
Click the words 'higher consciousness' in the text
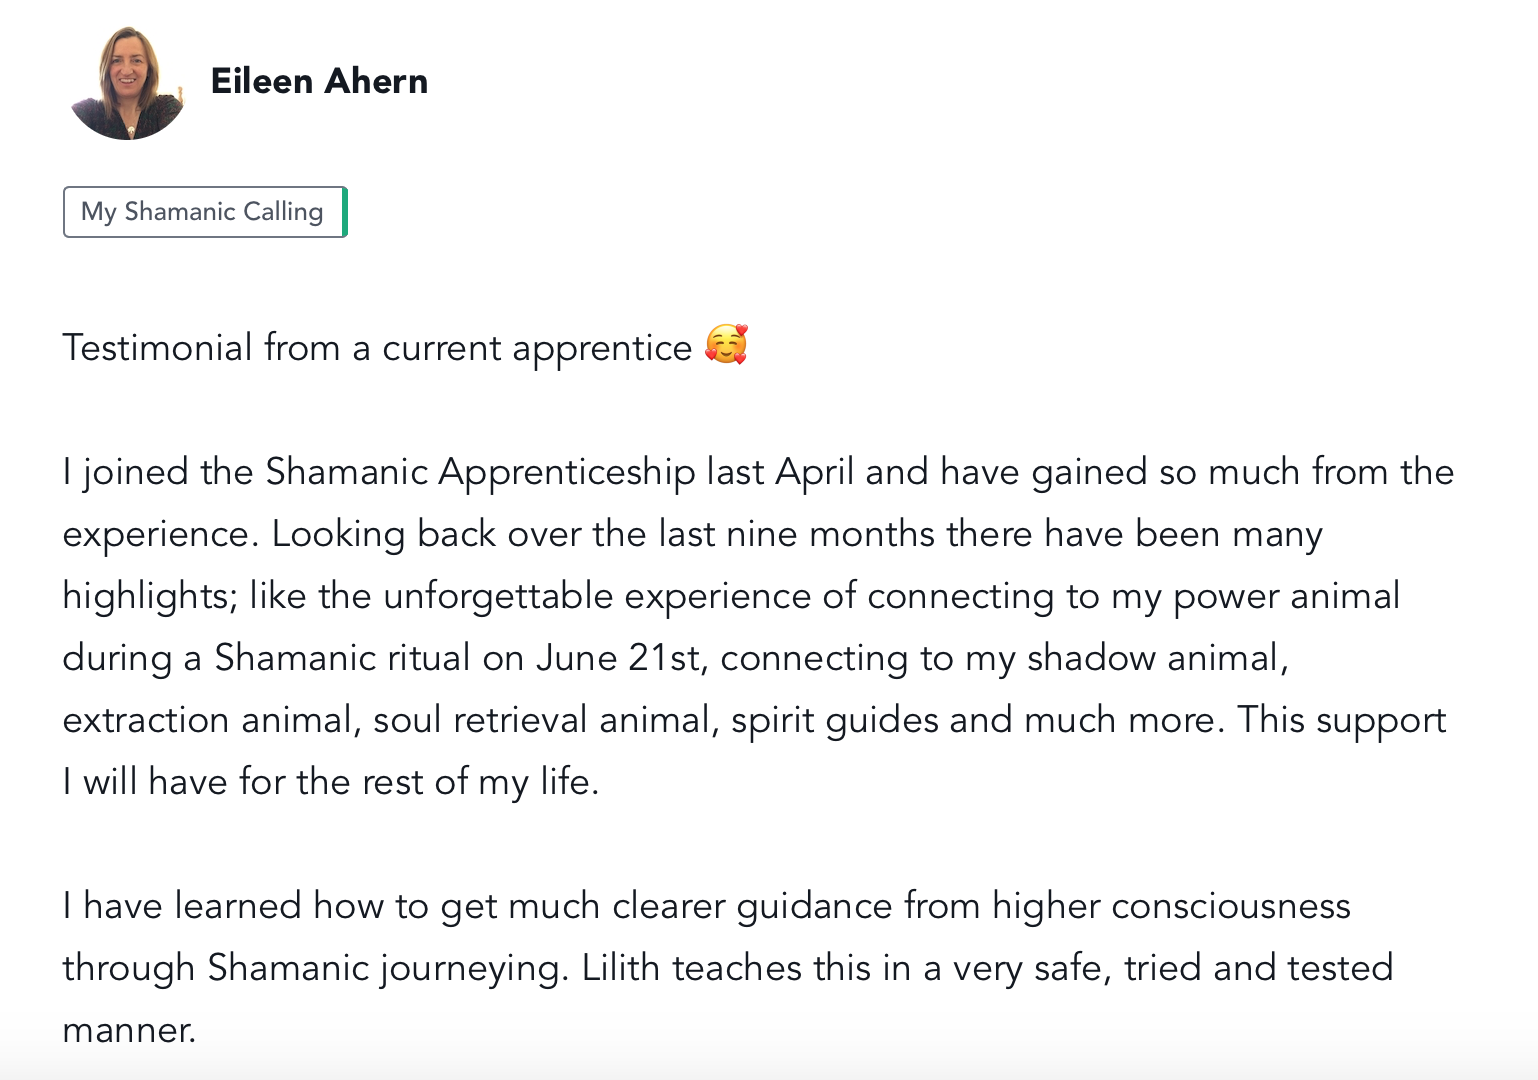click(x=1171, y=906)
